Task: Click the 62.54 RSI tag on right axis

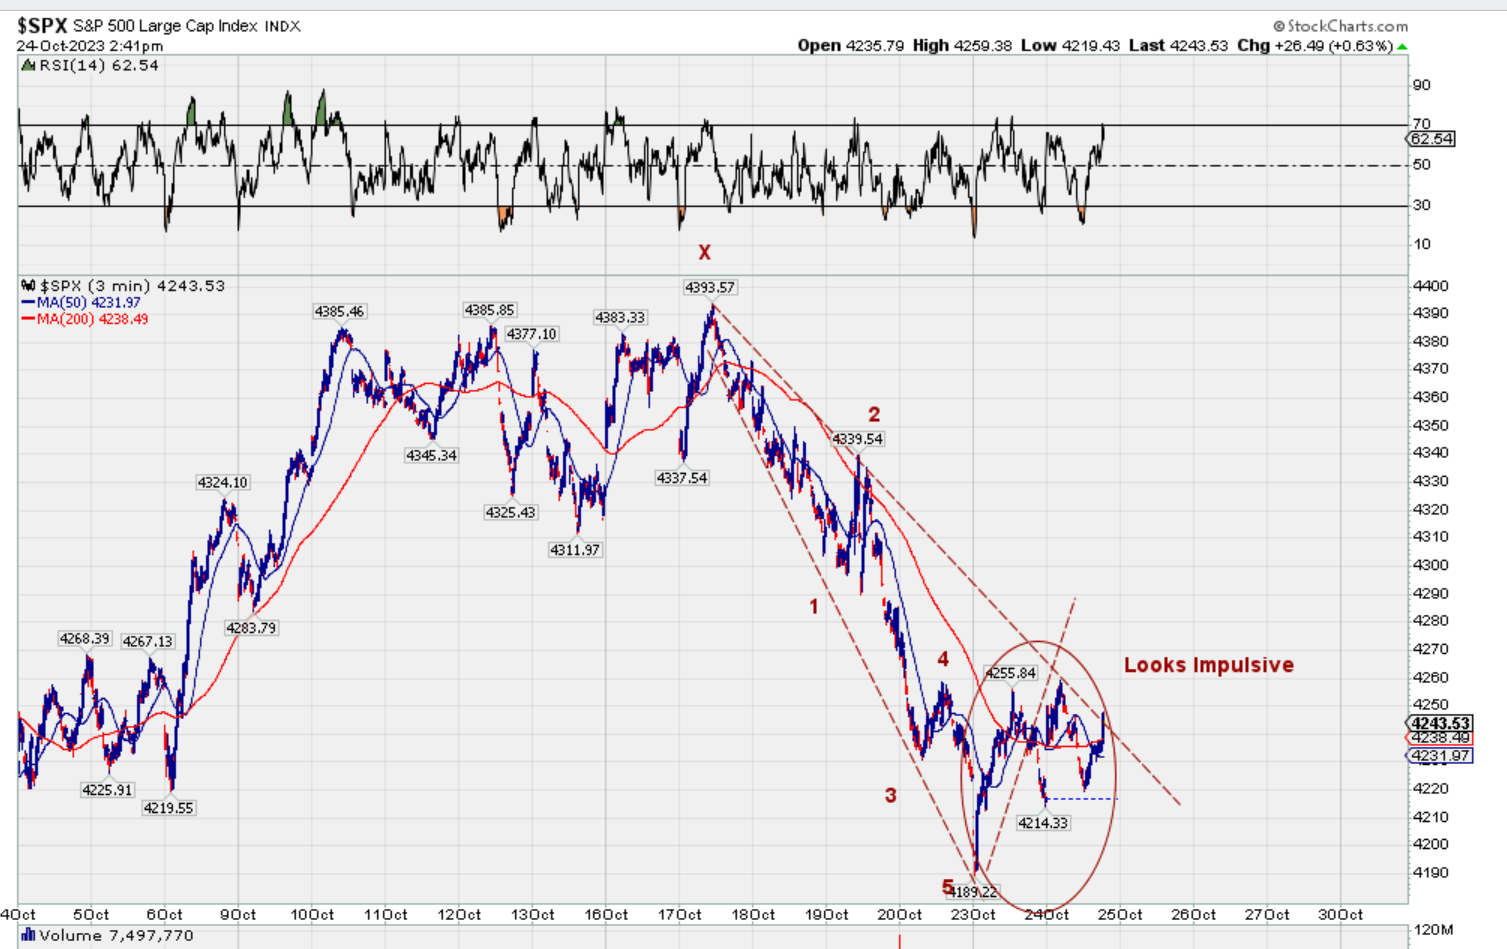Action: (x=1431, y=139)
